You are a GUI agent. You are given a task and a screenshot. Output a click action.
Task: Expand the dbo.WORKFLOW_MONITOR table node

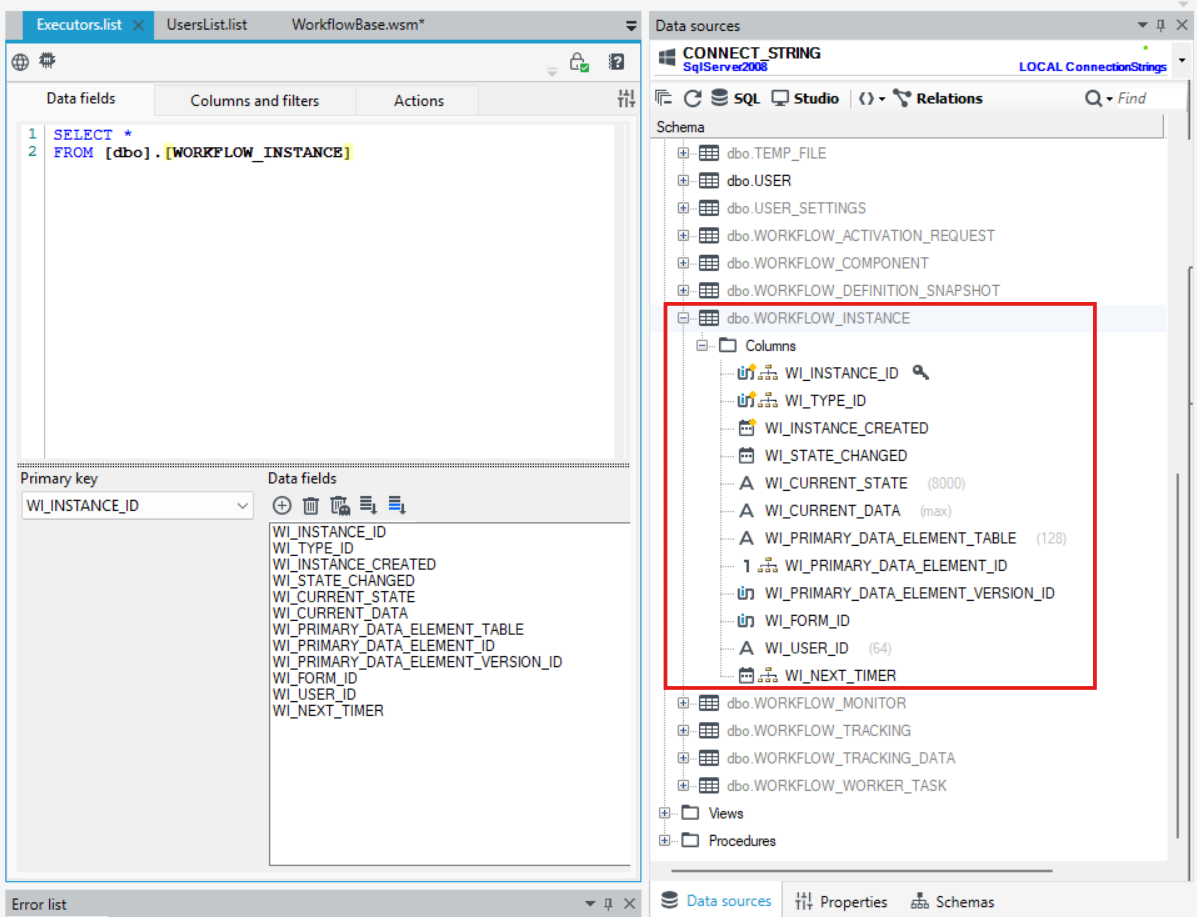click(x=683, y=703)
